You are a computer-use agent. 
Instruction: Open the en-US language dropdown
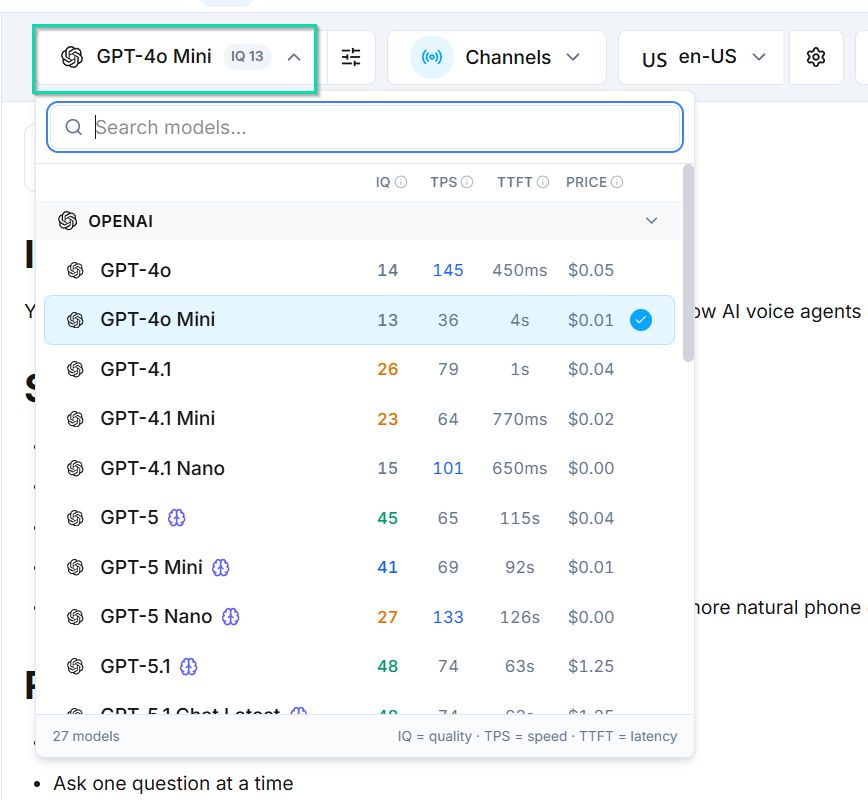tap(703, 57)
